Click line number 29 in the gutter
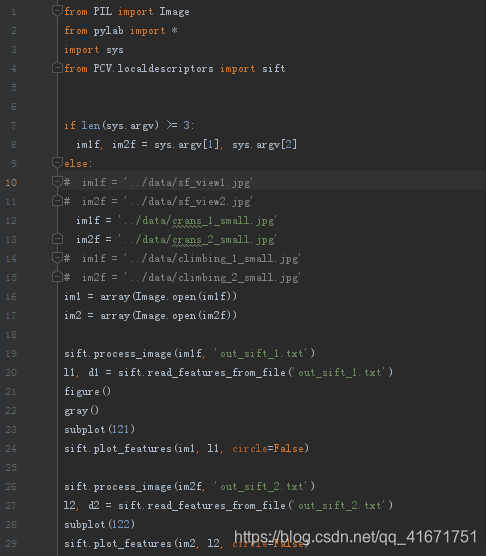Image resolution: width=486 pixels, height=556 pixels. (11, 543)
